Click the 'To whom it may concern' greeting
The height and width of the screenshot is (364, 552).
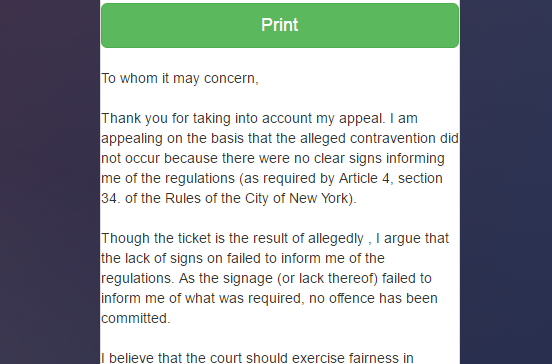(180, 79)
